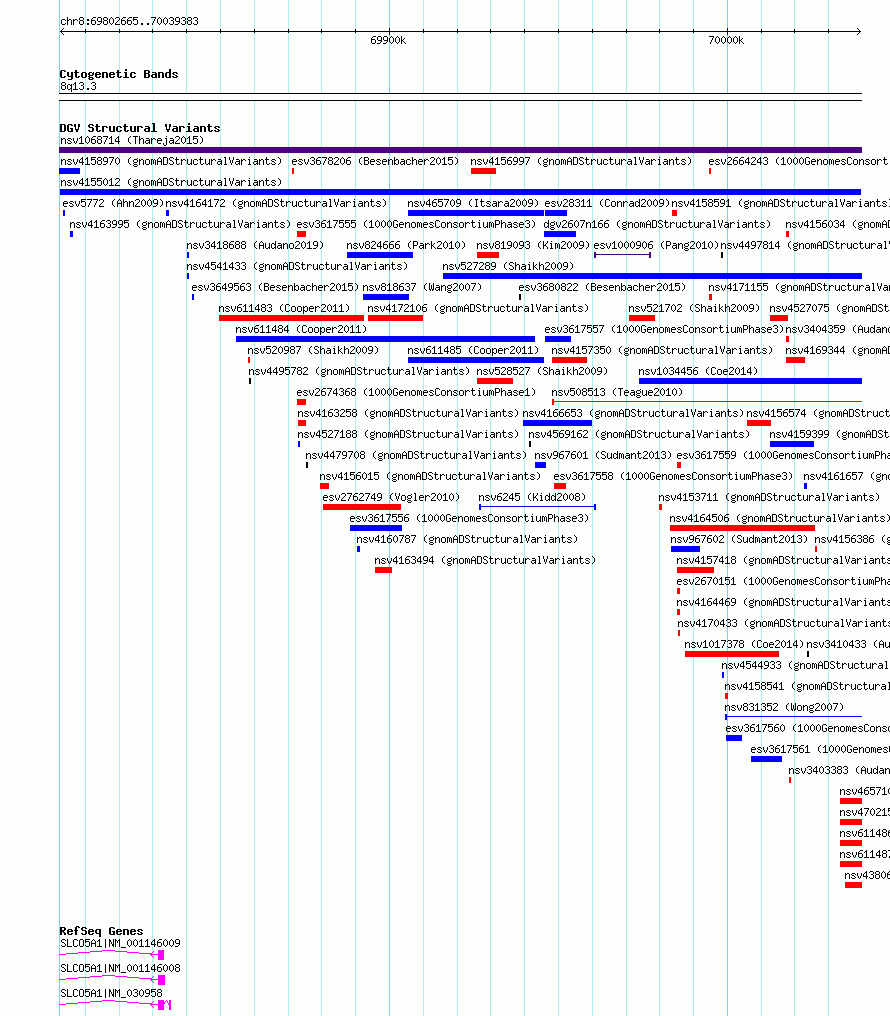Open nsv520987 (Shaikh2009) variant
The image size is (890, 1016).
(314, 351)
